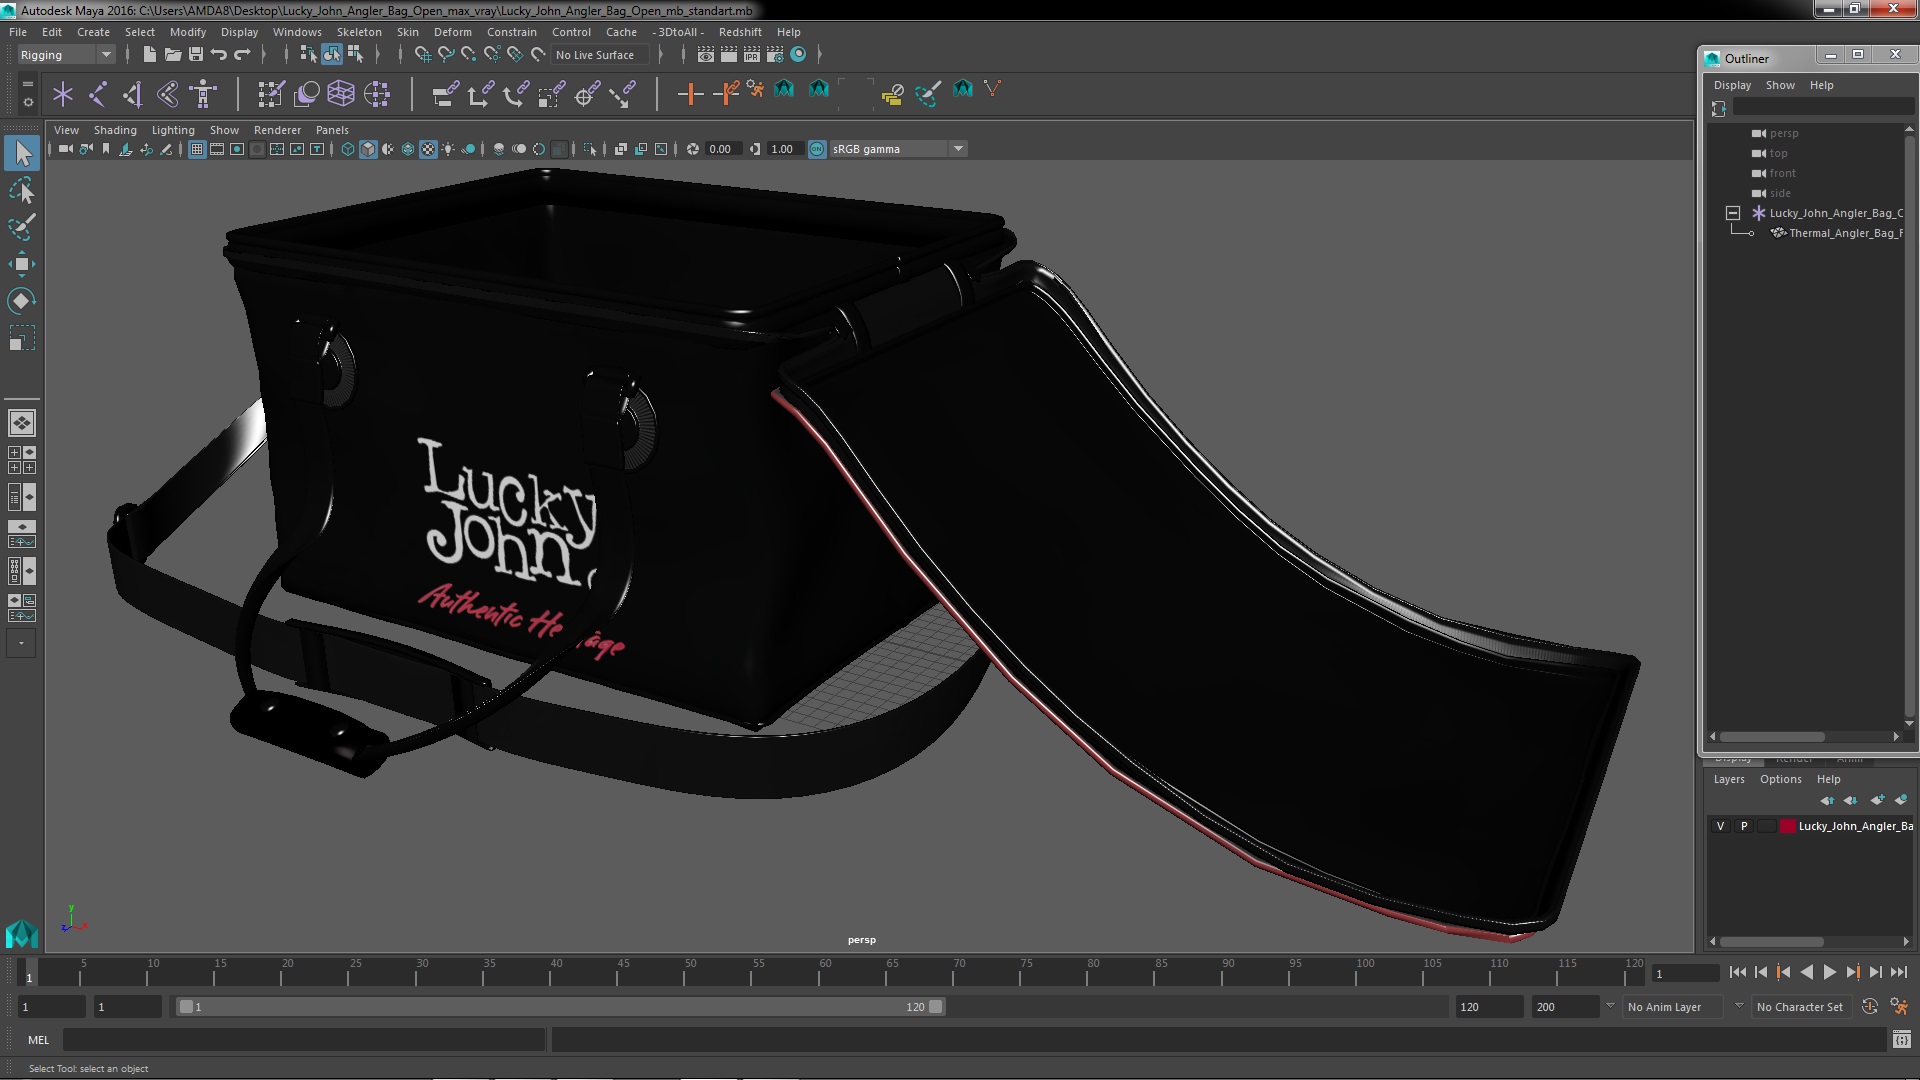Click the No Live Surface field

[600, 55]
